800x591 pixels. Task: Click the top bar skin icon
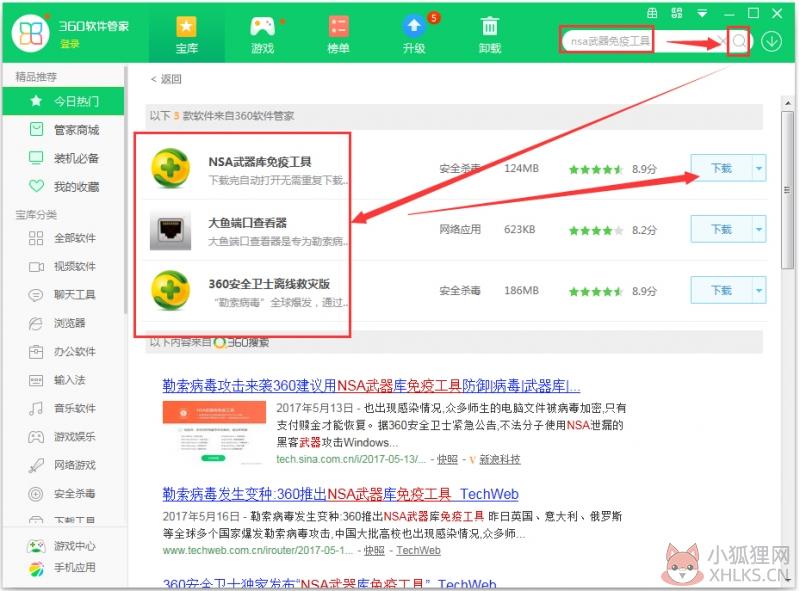point(652,13)
